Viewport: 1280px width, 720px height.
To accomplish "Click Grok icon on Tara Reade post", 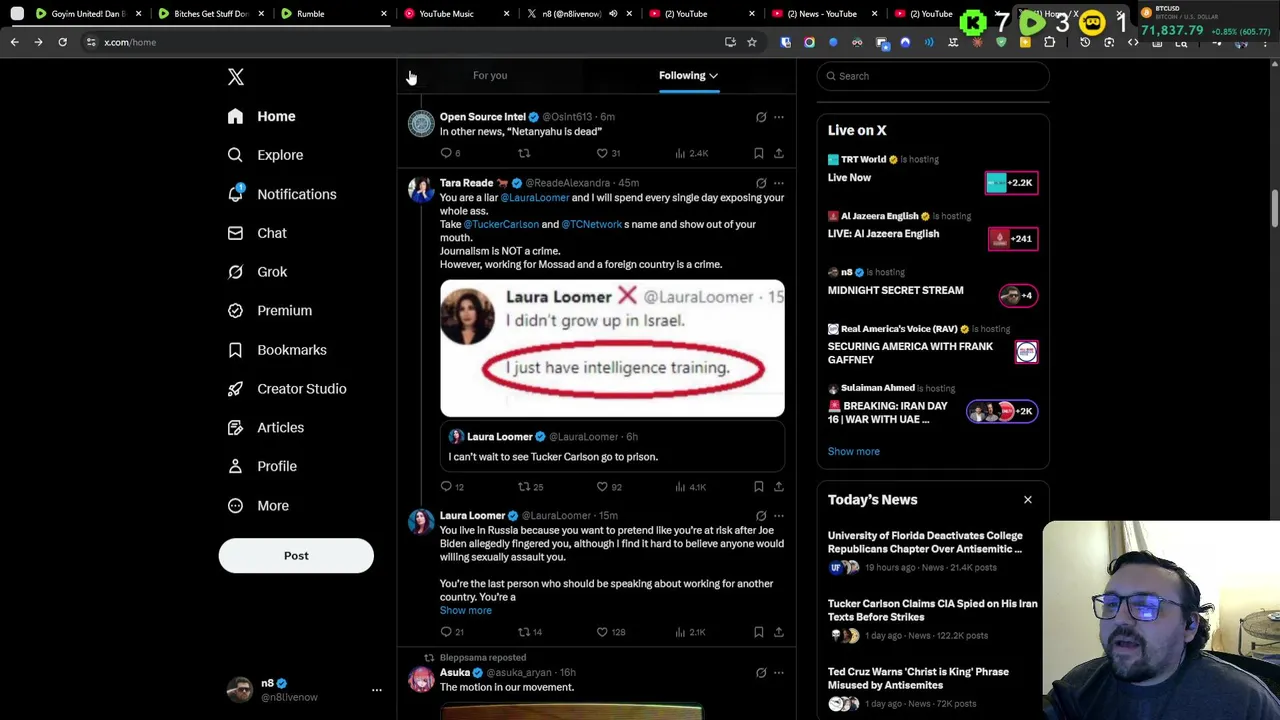I will (761, 183).
